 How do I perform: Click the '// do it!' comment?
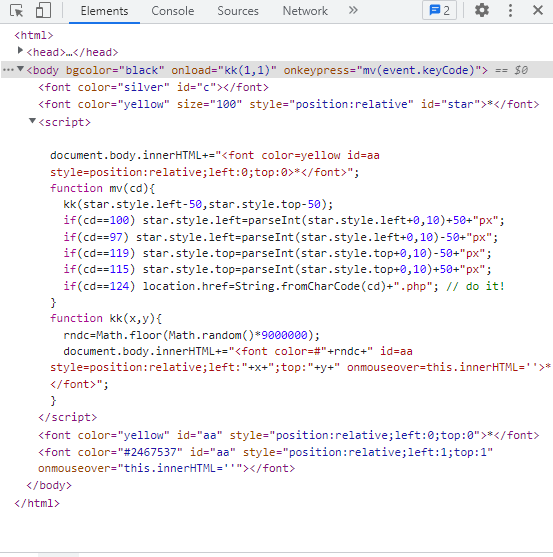(x=476, y=286)
